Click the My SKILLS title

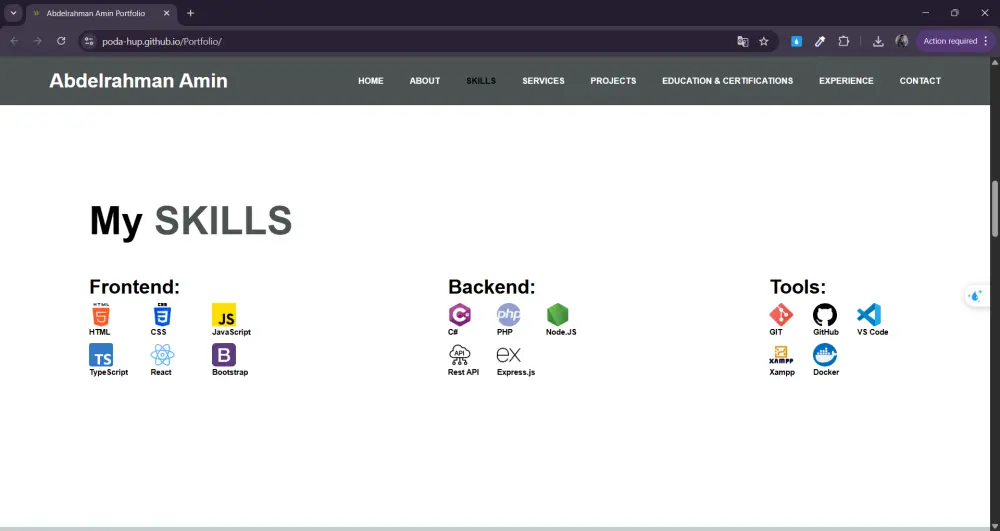tap(191, 221)
